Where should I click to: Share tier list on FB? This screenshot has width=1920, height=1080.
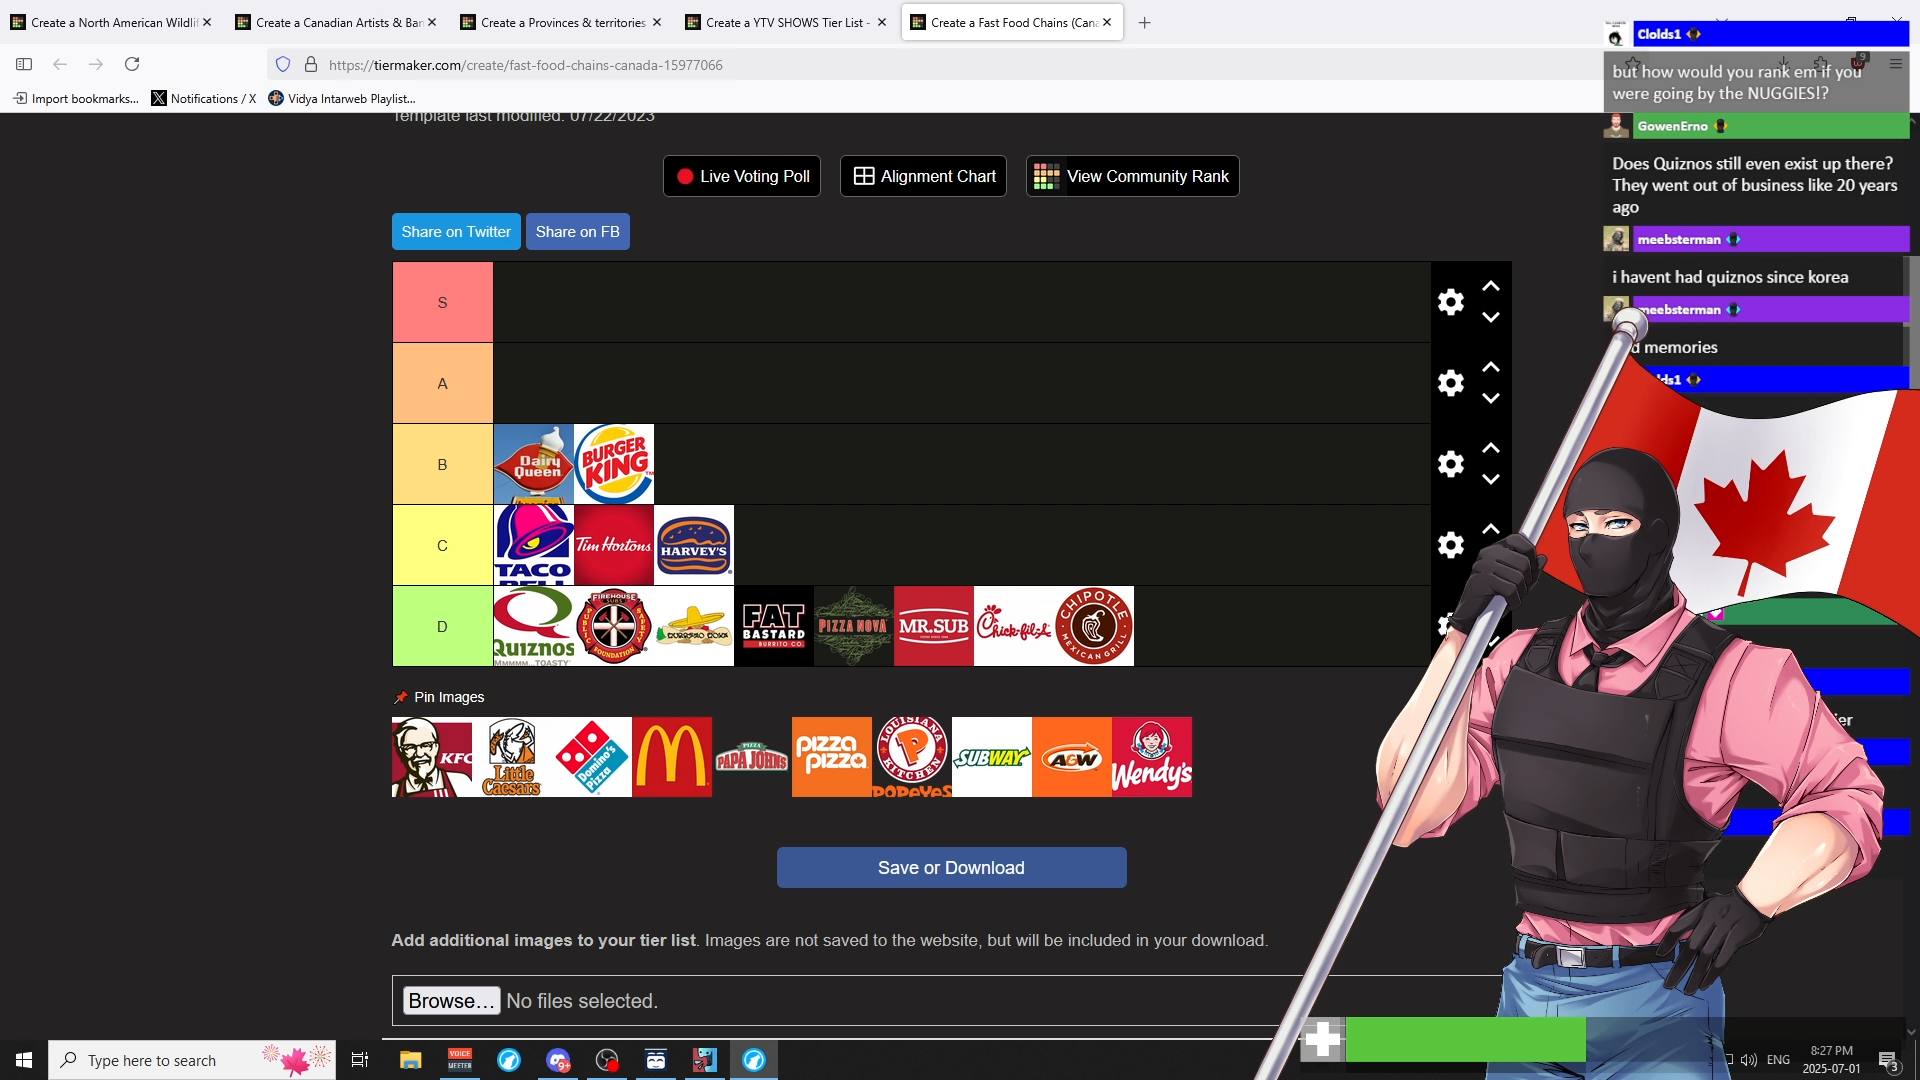click(577, 231)
